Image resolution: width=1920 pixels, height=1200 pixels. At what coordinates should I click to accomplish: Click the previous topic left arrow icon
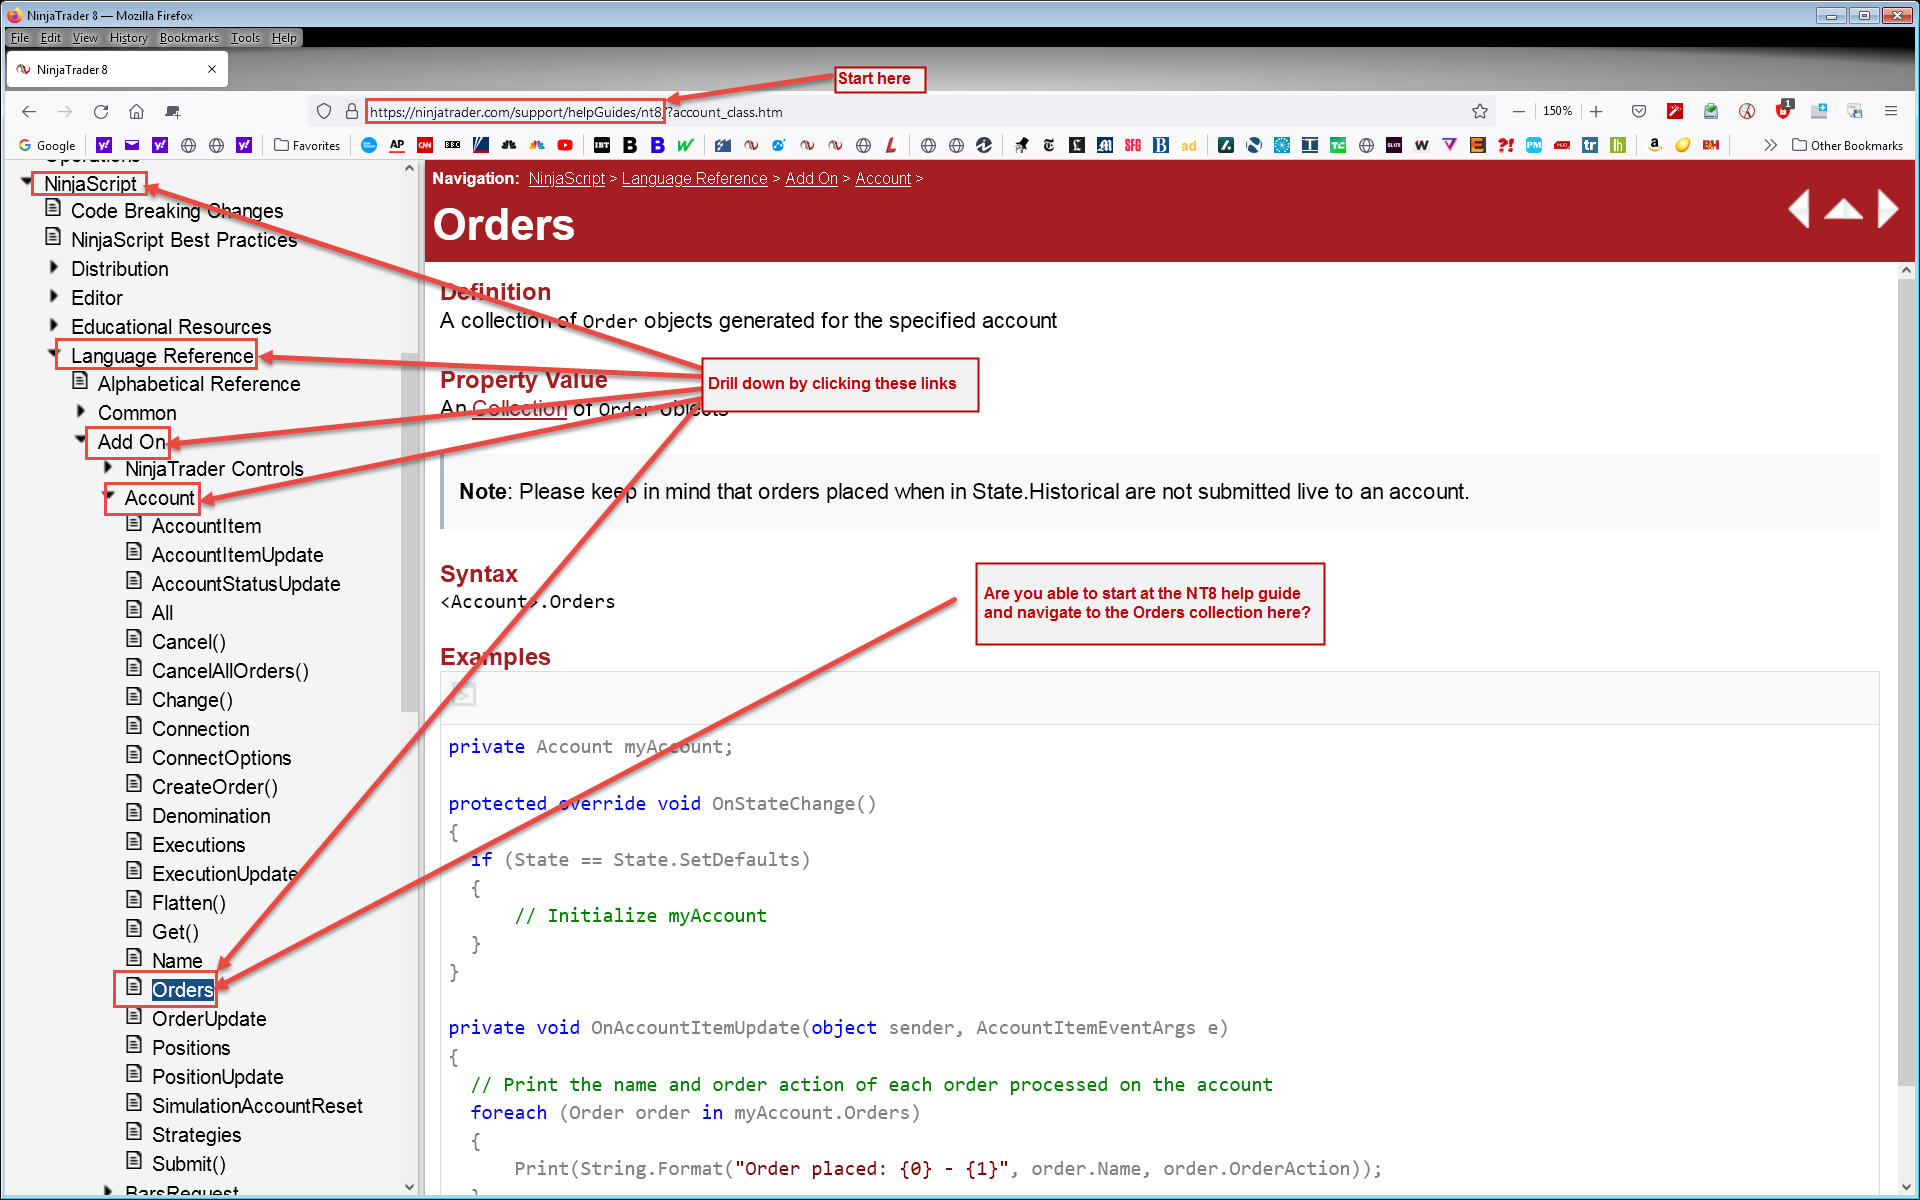click(1799, 209)
